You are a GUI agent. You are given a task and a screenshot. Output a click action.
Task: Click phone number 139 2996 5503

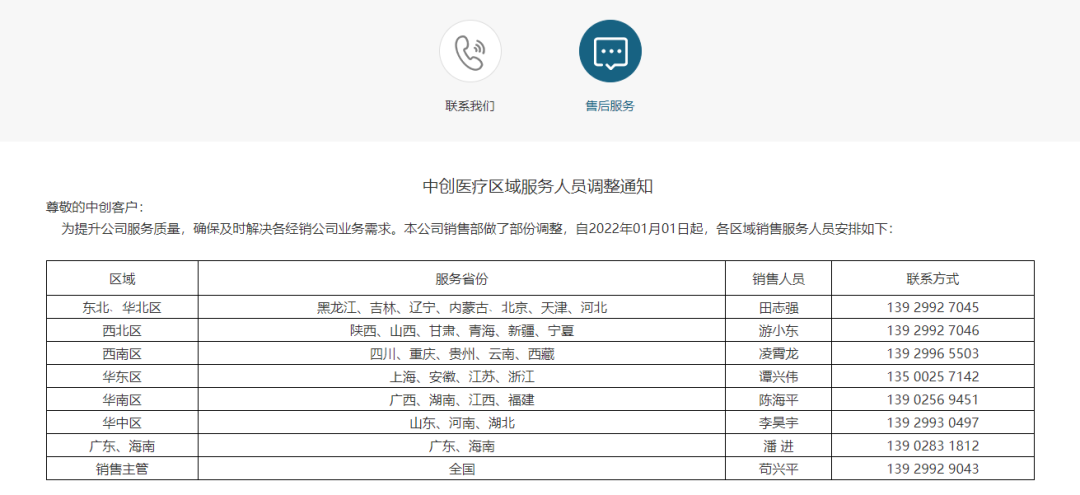(x=932, y=353)
